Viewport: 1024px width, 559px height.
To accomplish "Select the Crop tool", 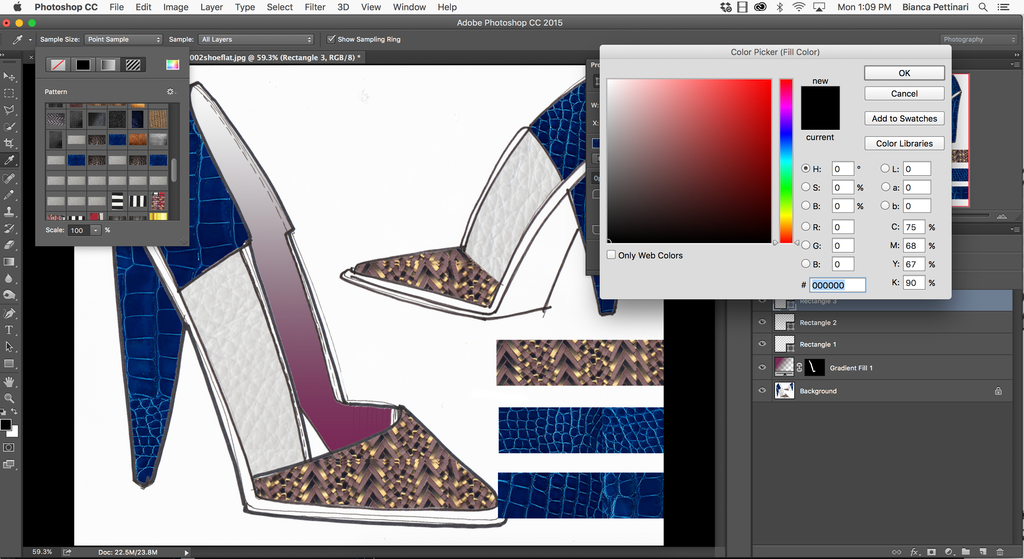I will [x=9, y=143].
